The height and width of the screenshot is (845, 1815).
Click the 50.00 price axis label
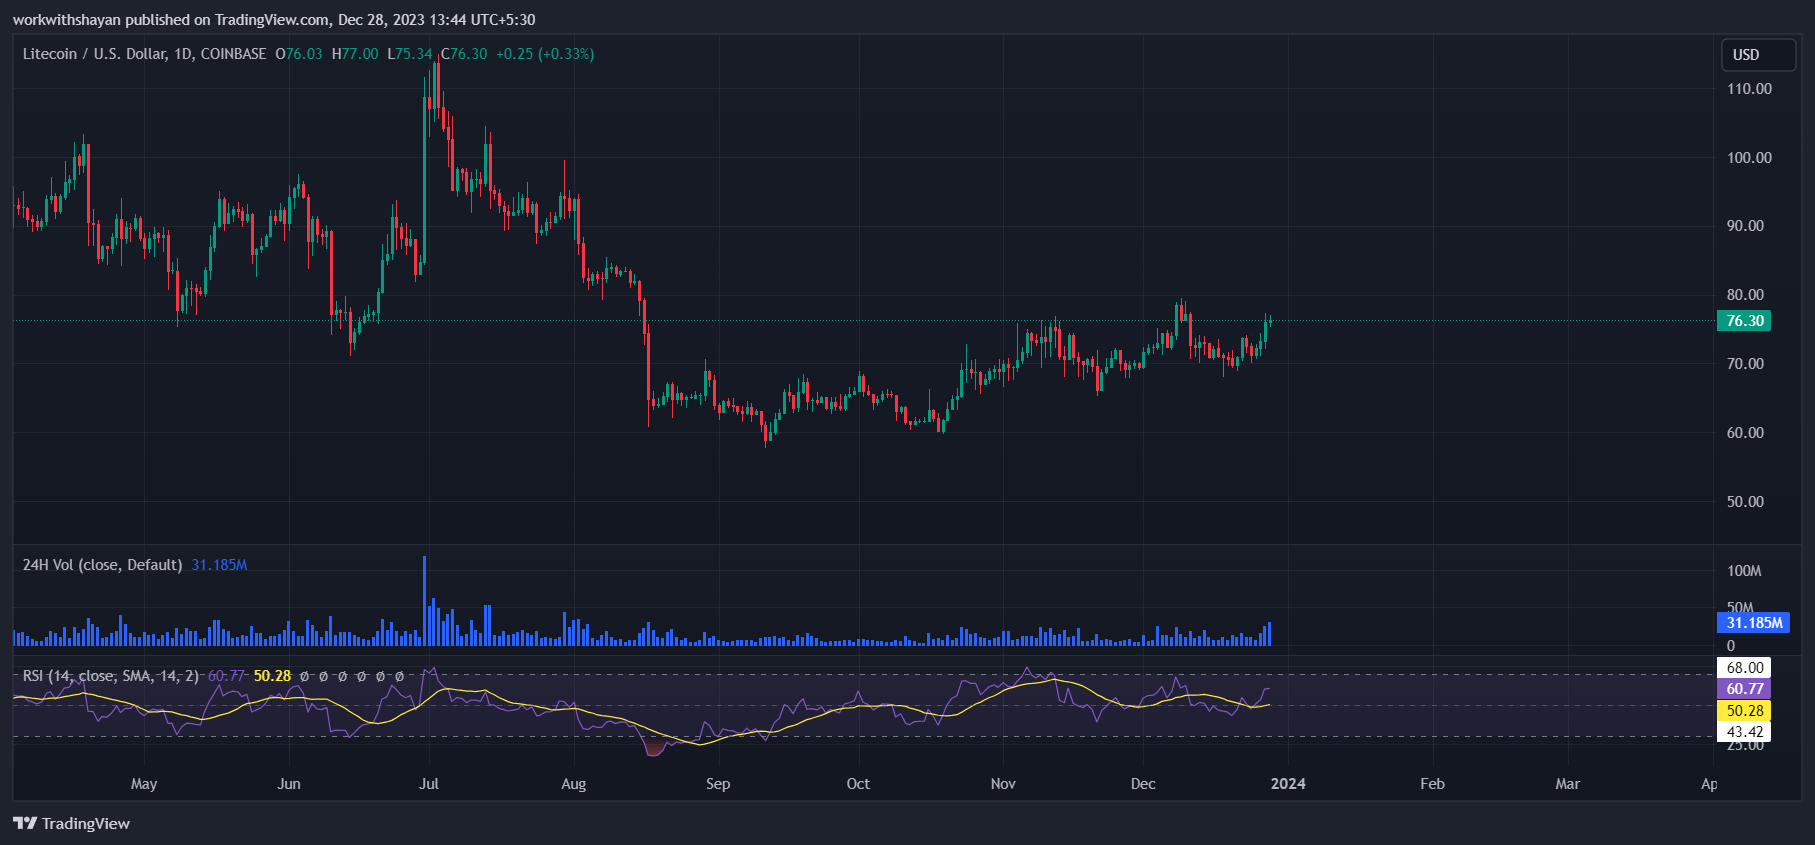pyautogui.click(x=1745, y=502)
